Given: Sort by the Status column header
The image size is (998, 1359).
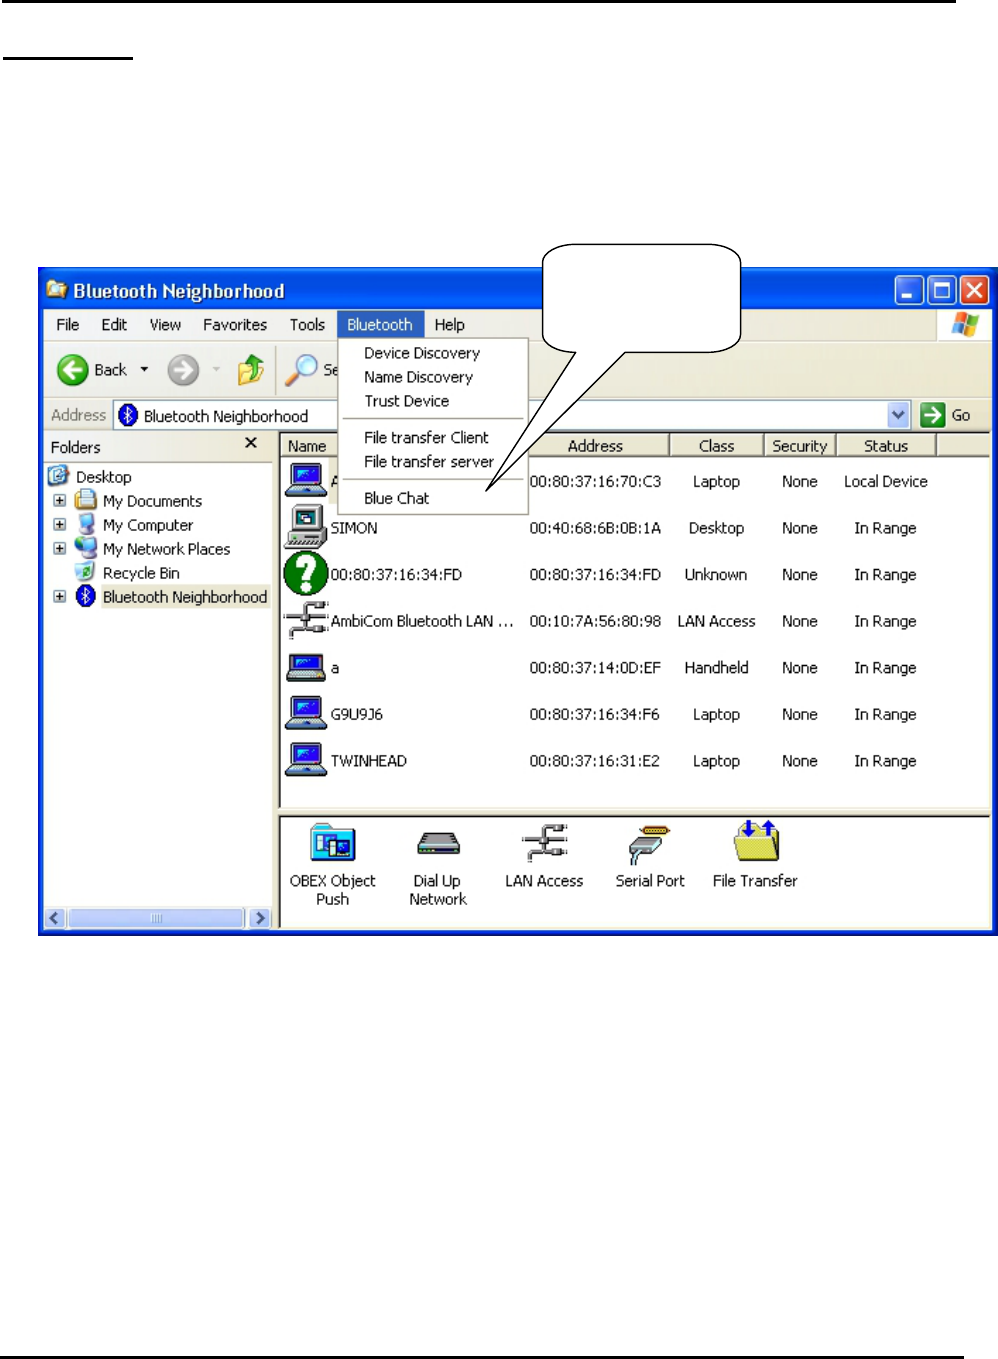Looking at the screenshot, I should [886, 446].
